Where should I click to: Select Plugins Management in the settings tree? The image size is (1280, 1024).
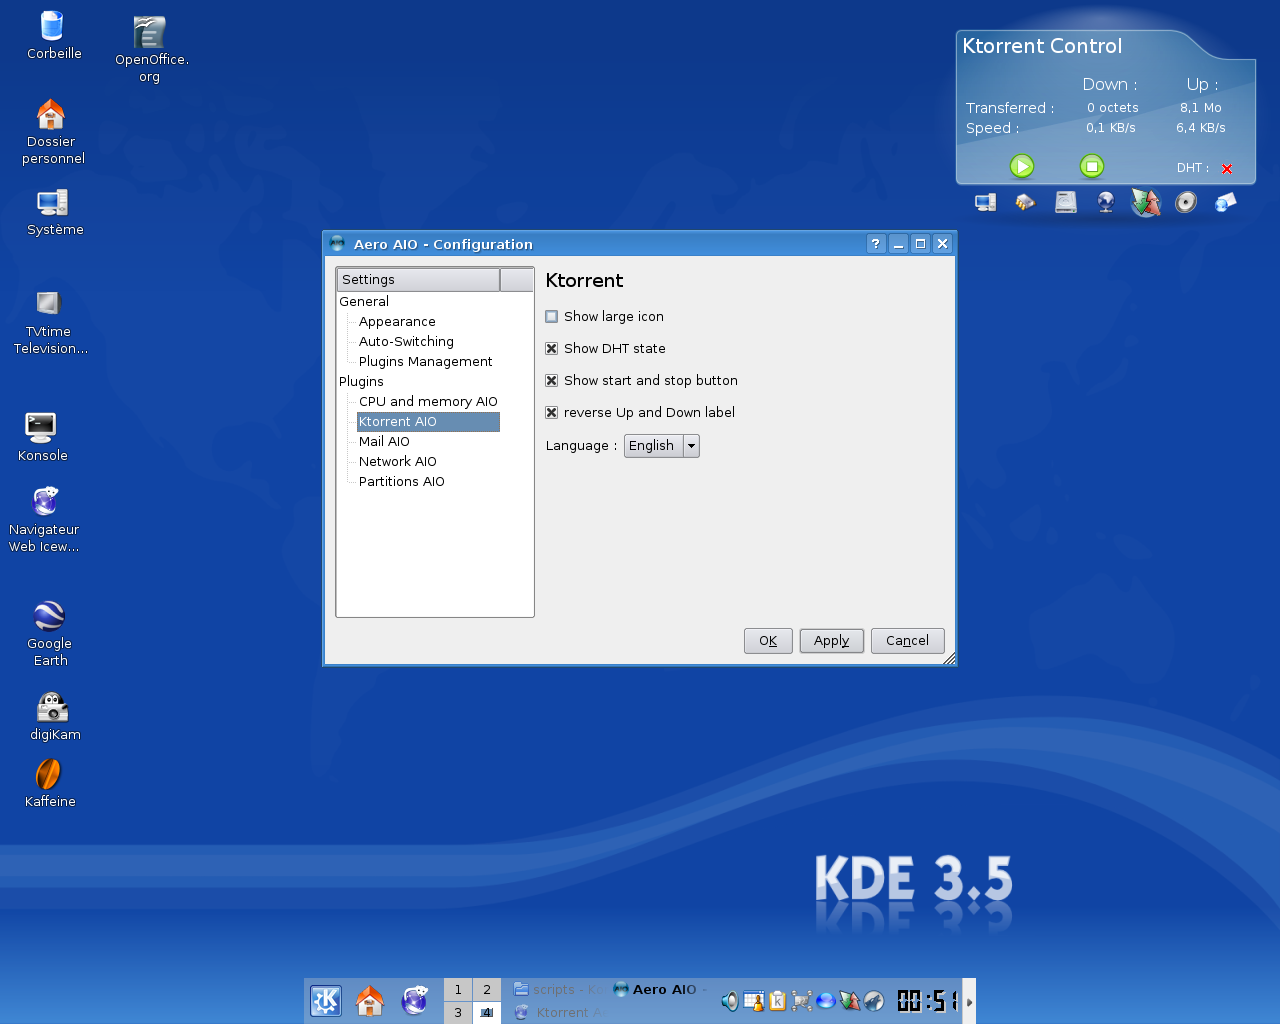[x=426, y=361]
